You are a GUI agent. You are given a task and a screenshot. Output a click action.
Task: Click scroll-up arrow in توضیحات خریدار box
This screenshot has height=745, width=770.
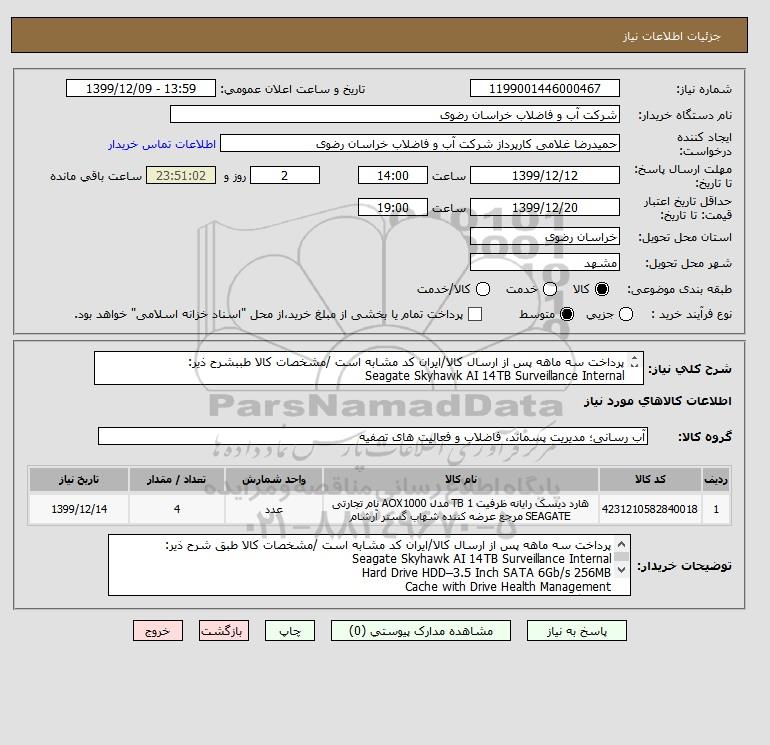click(621, 545)
